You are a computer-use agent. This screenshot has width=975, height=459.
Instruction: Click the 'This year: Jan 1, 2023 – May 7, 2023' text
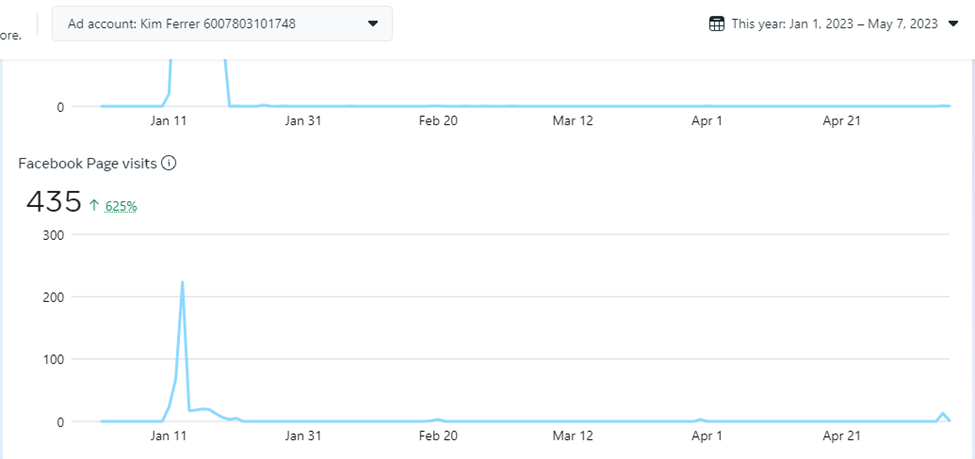pyautogui.click(x=834, y=24)
